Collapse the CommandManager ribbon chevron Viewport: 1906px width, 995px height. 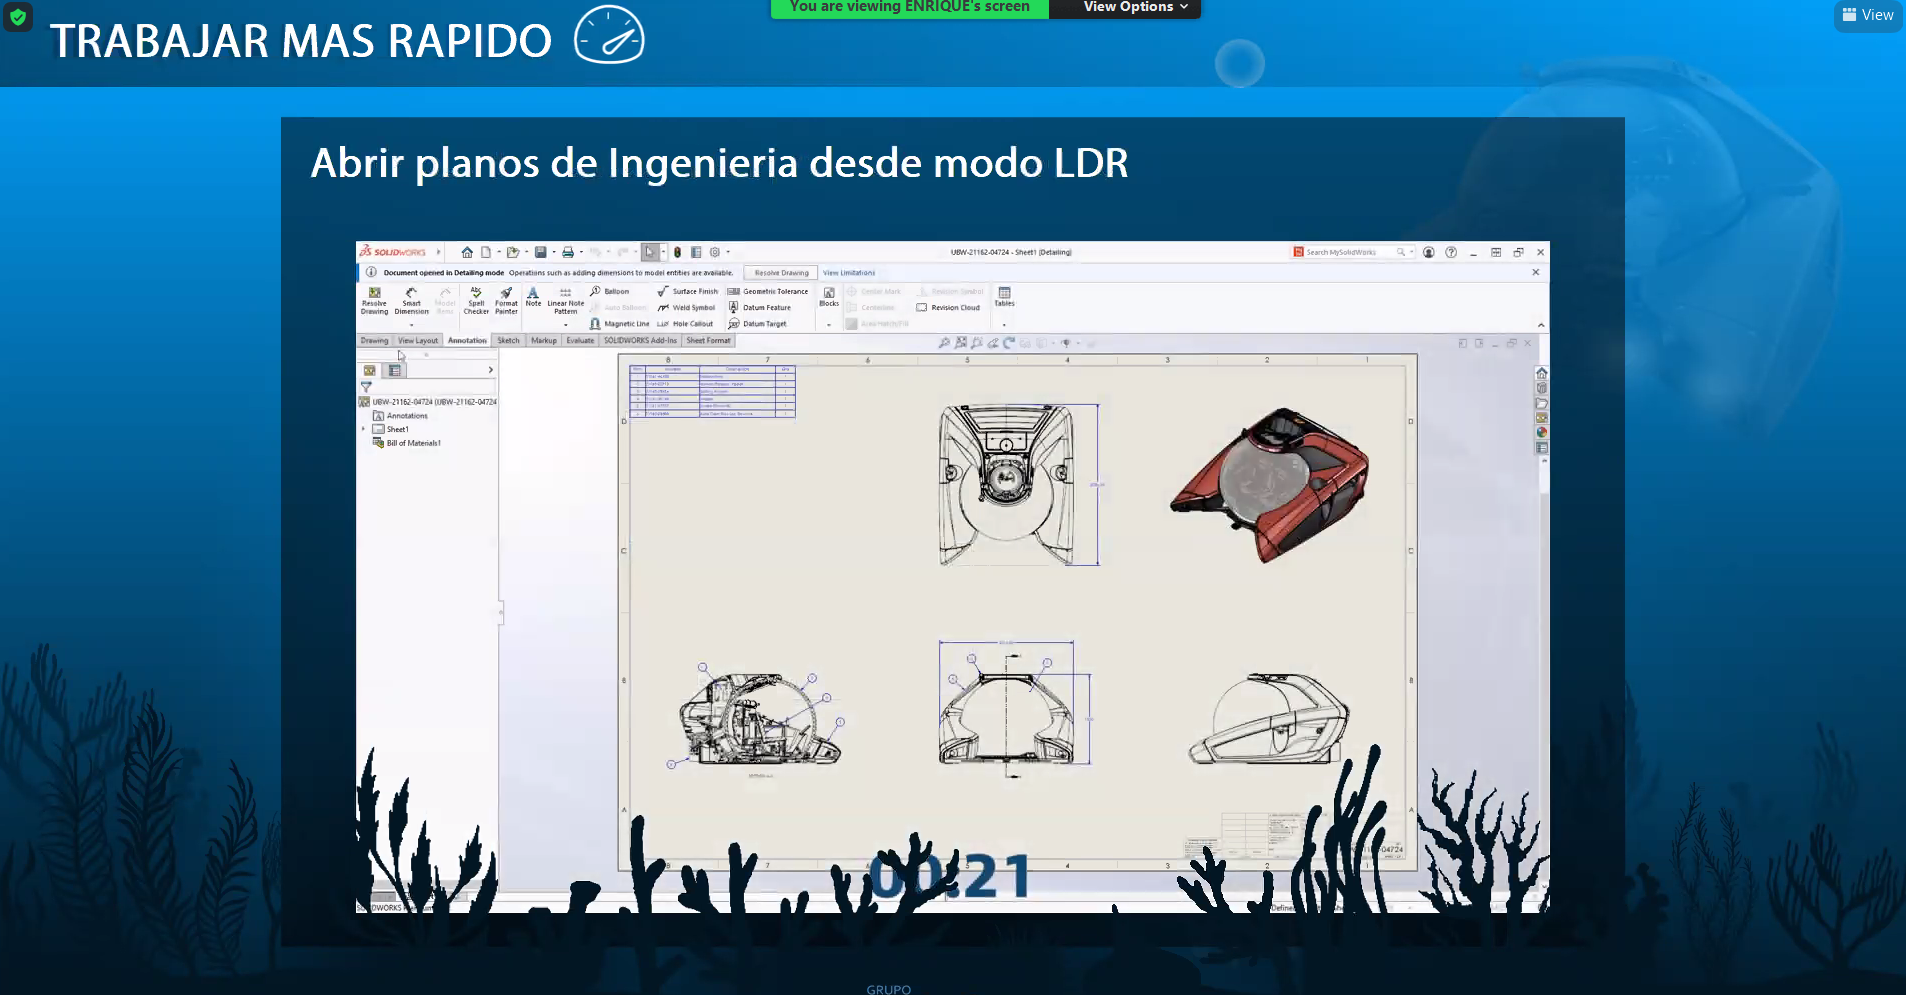tap(1540, 325)
